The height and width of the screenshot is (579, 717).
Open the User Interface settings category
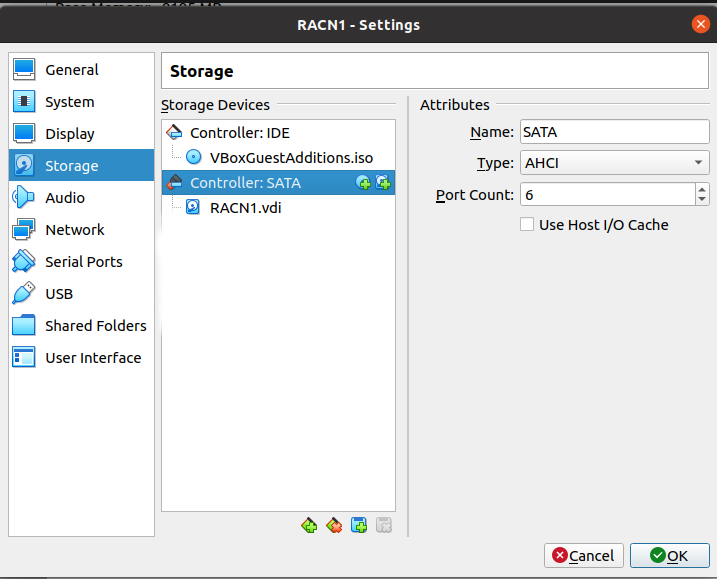pos(81,358)
